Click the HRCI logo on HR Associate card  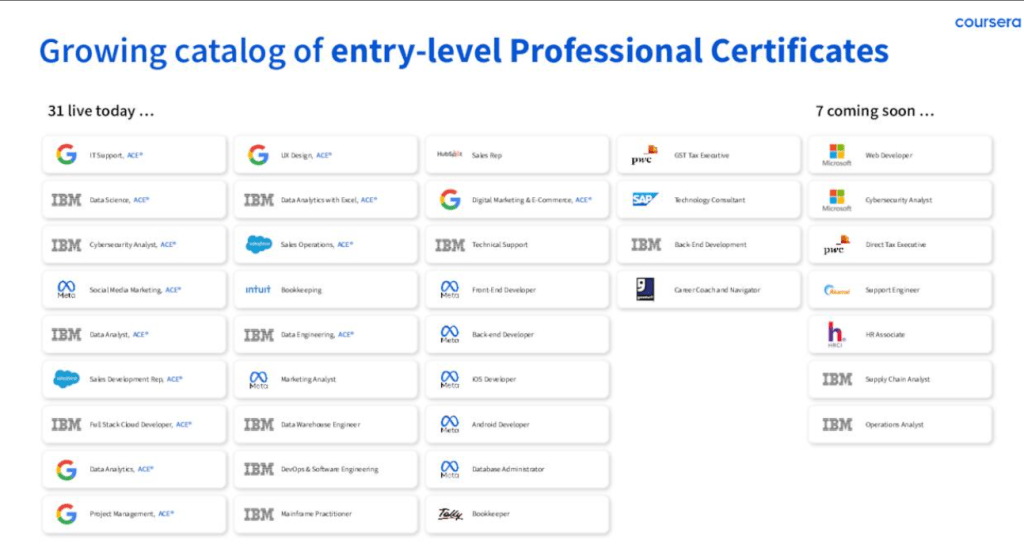(x=836, y=334)
